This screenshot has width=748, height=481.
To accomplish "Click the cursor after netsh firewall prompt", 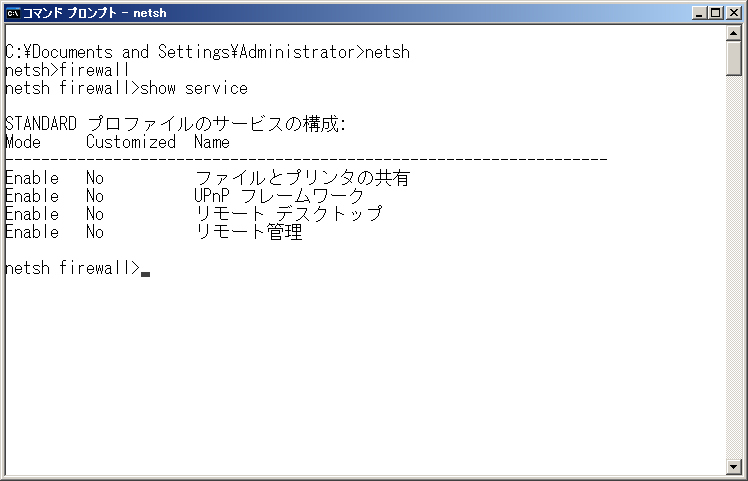I will [145, 274].
